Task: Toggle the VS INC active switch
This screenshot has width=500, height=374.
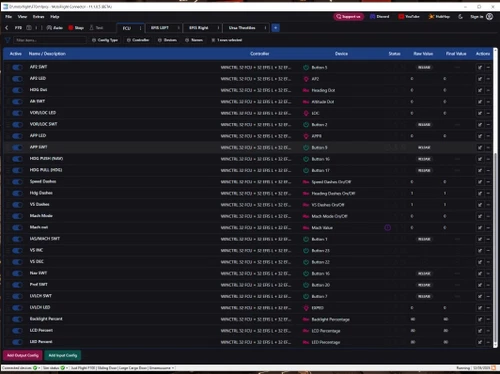Action: (x=17, y=250)
